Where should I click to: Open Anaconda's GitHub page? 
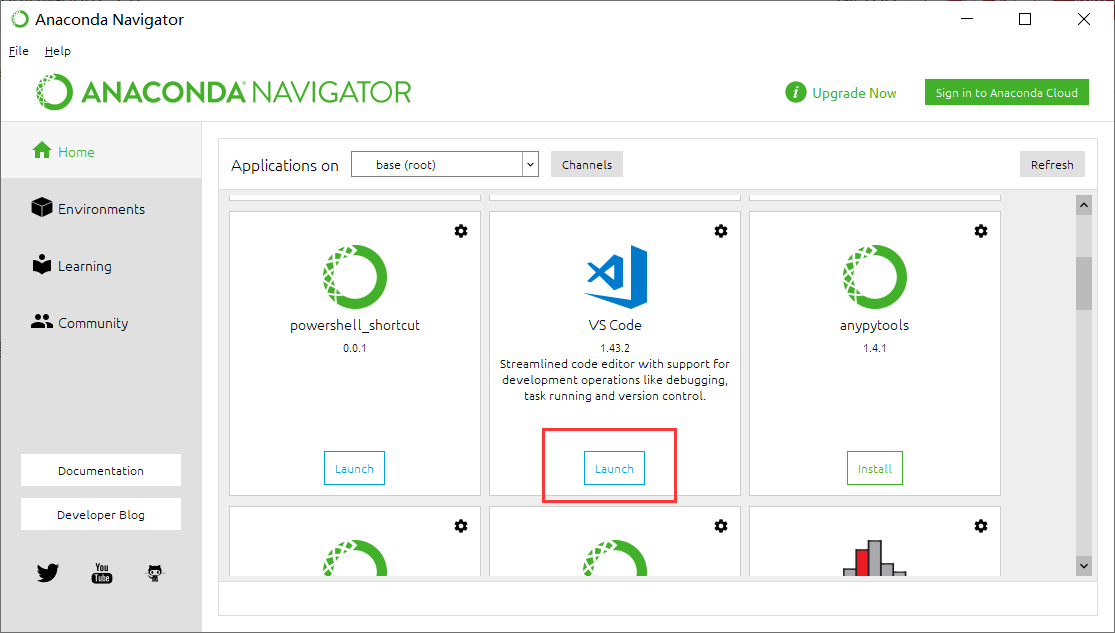[154, 573]
